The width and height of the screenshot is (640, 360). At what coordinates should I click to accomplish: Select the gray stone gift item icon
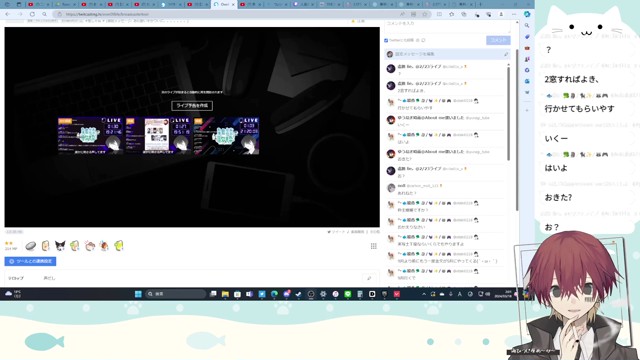click(31, 246)
